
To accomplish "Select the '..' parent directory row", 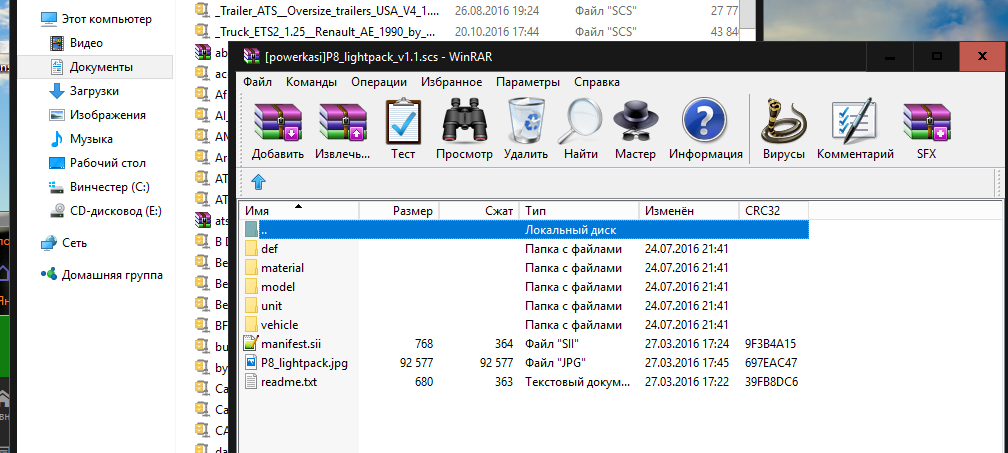I will (x=525, y=229).
